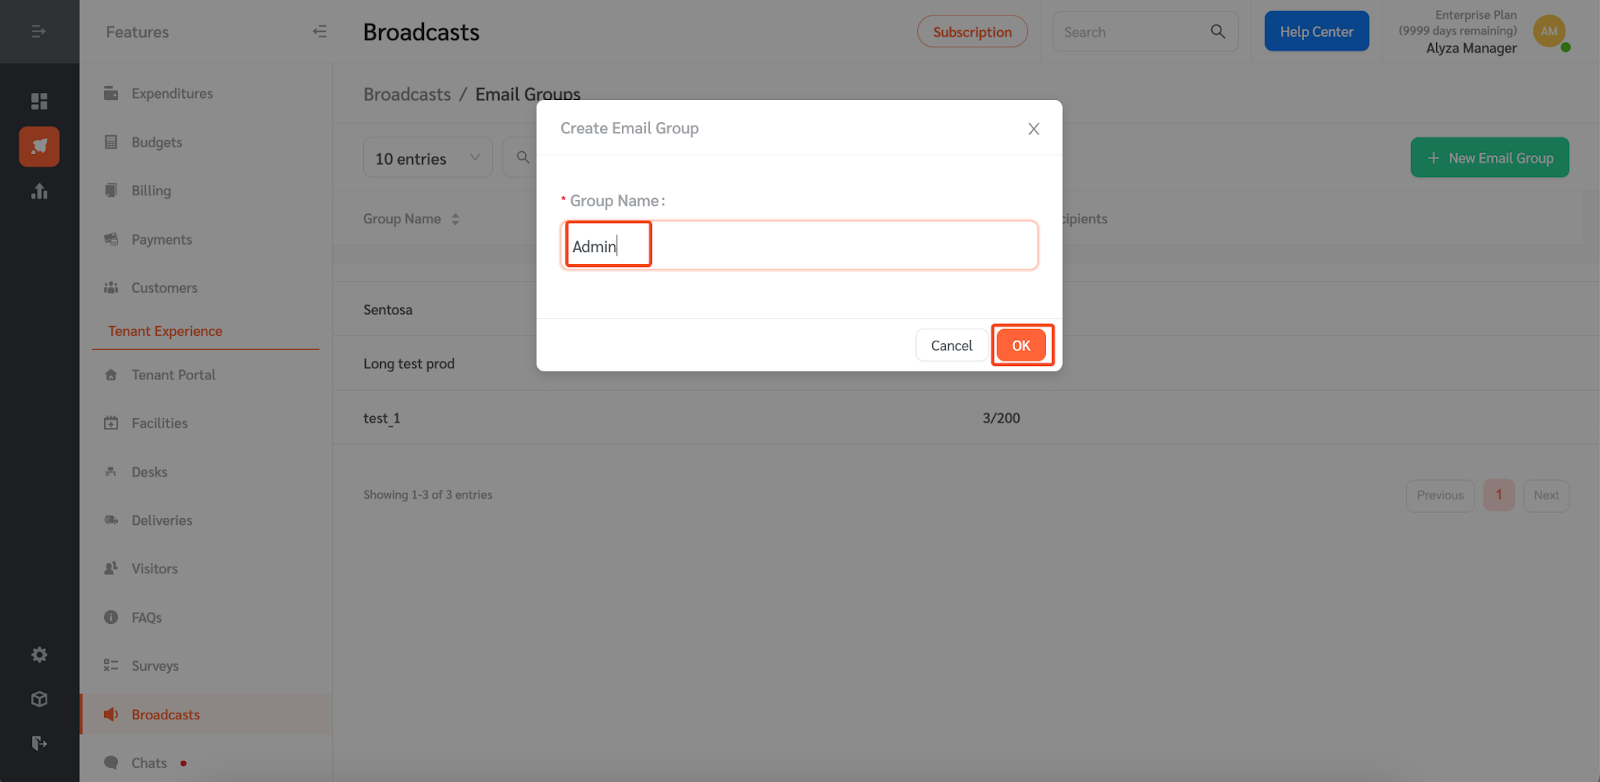Image resolution: width=1600 pixels, height=782 pixels.
Task: Open the Help Center button
Action: pyautogui.click(x=1317, y=32)
